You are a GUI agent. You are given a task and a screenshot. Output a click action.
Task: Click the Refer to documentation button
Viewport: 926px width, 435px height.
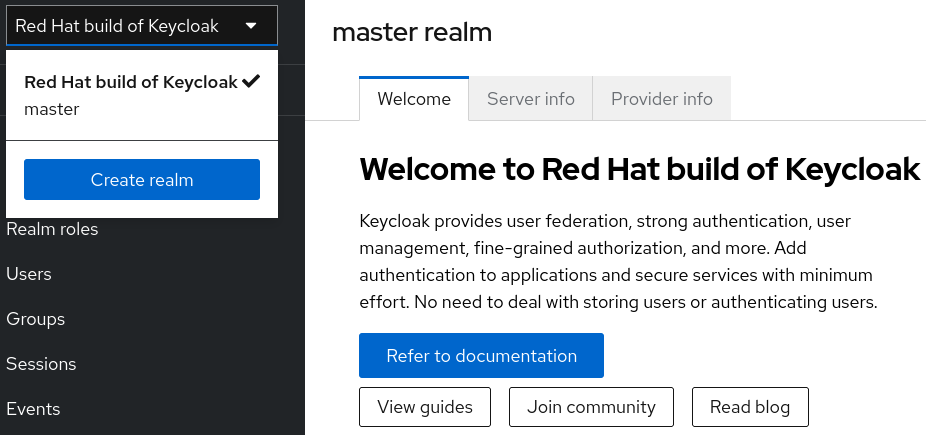[481, 356]
